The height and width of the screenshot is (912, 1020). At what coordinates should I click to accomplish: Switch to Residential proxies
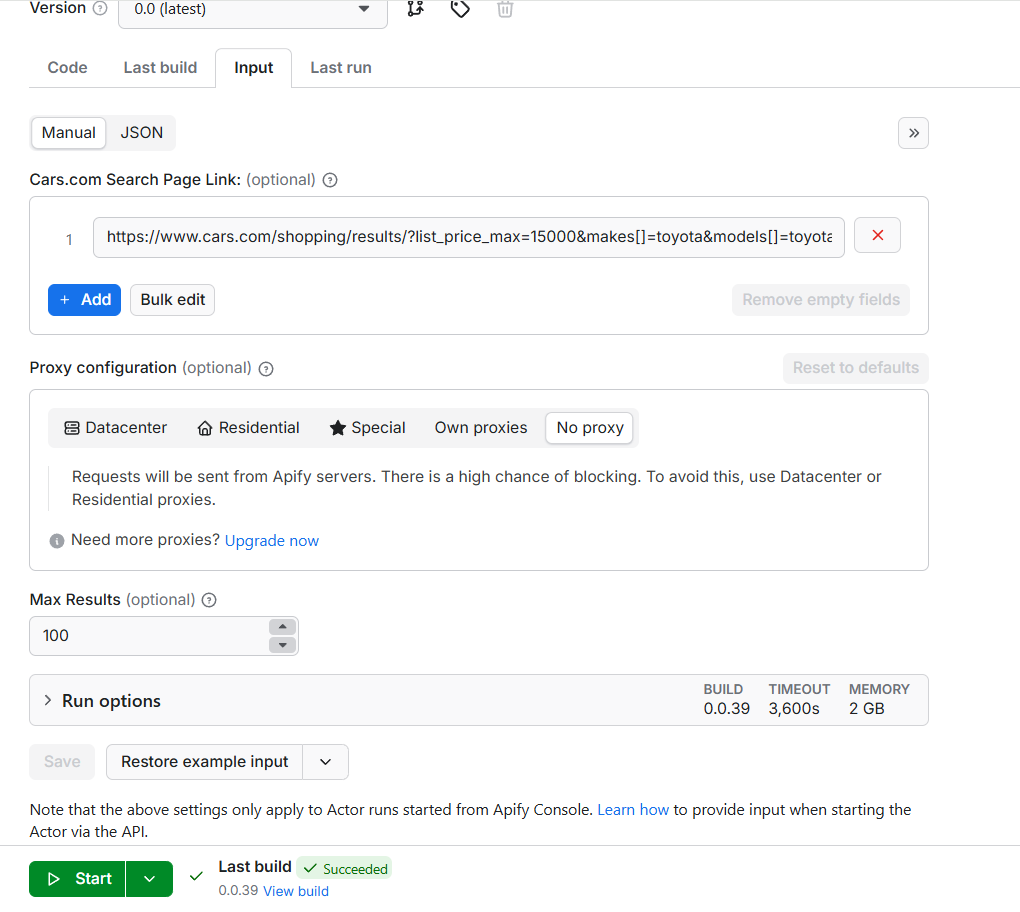[247, 427]
